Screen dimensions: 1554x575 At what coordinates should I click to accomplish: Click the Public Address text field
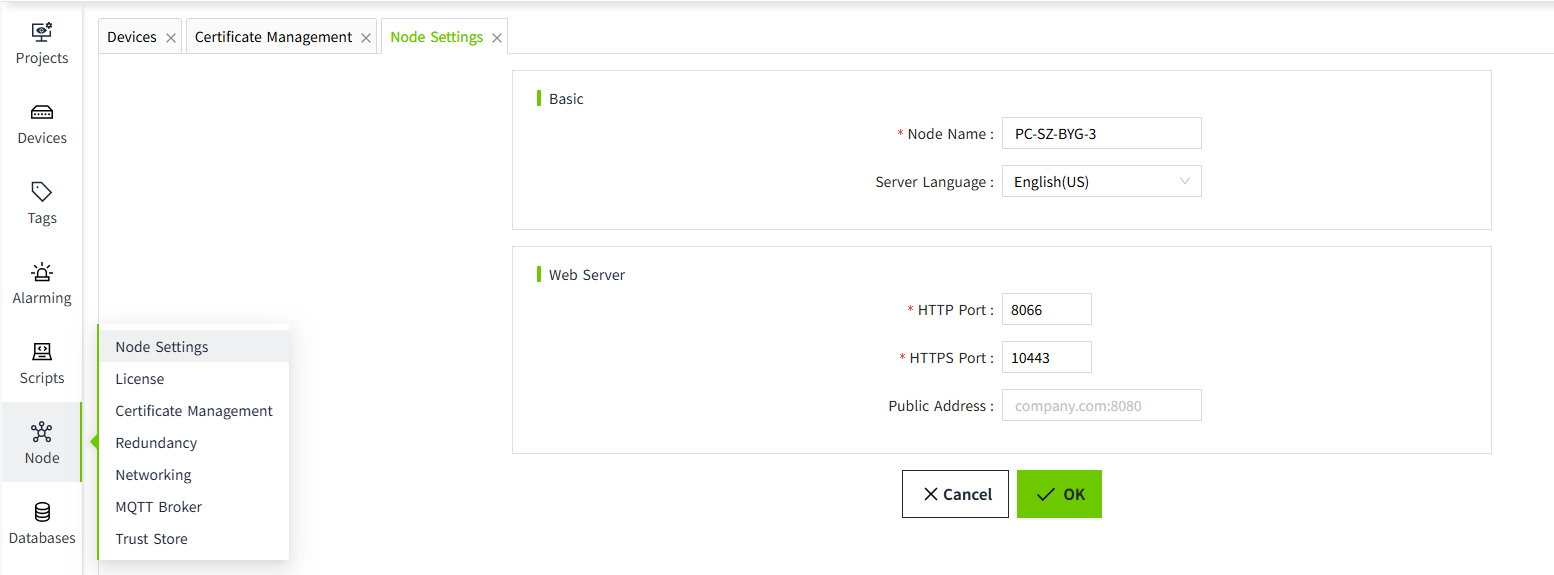(x=1101, y=406)
